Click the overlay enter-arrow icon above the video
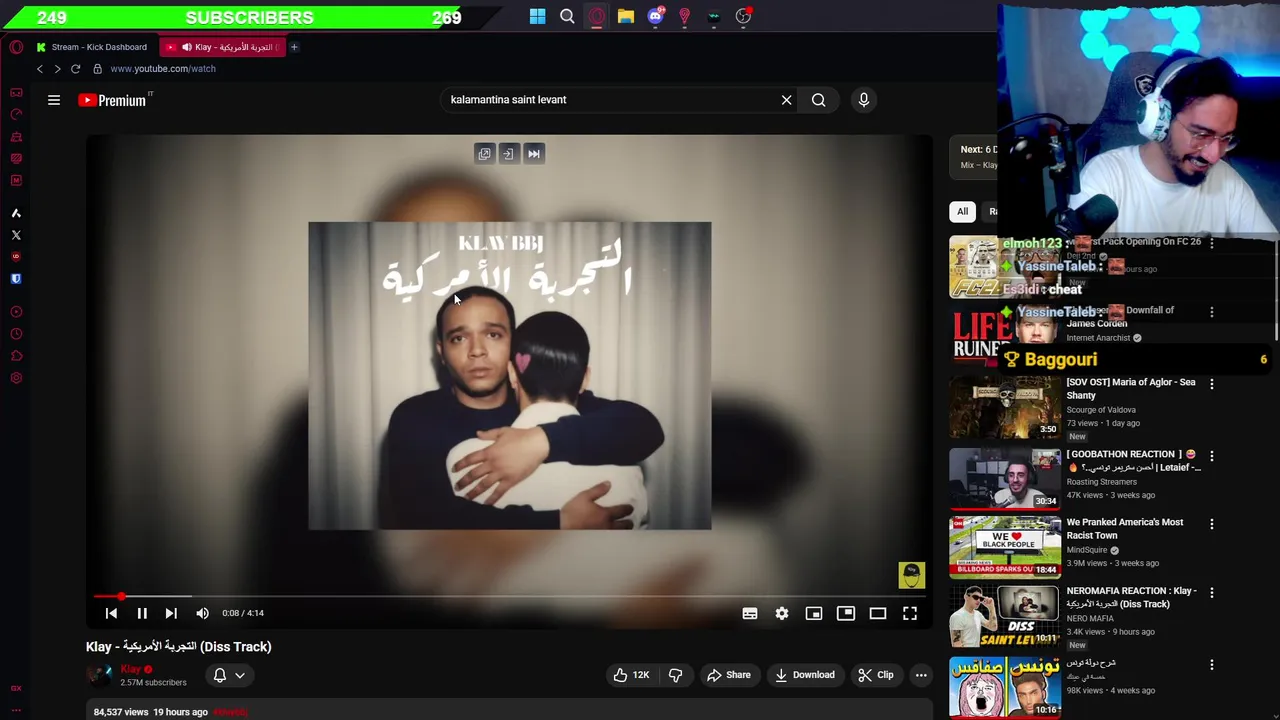This screenshot has width=1280, height=720. 508,154
